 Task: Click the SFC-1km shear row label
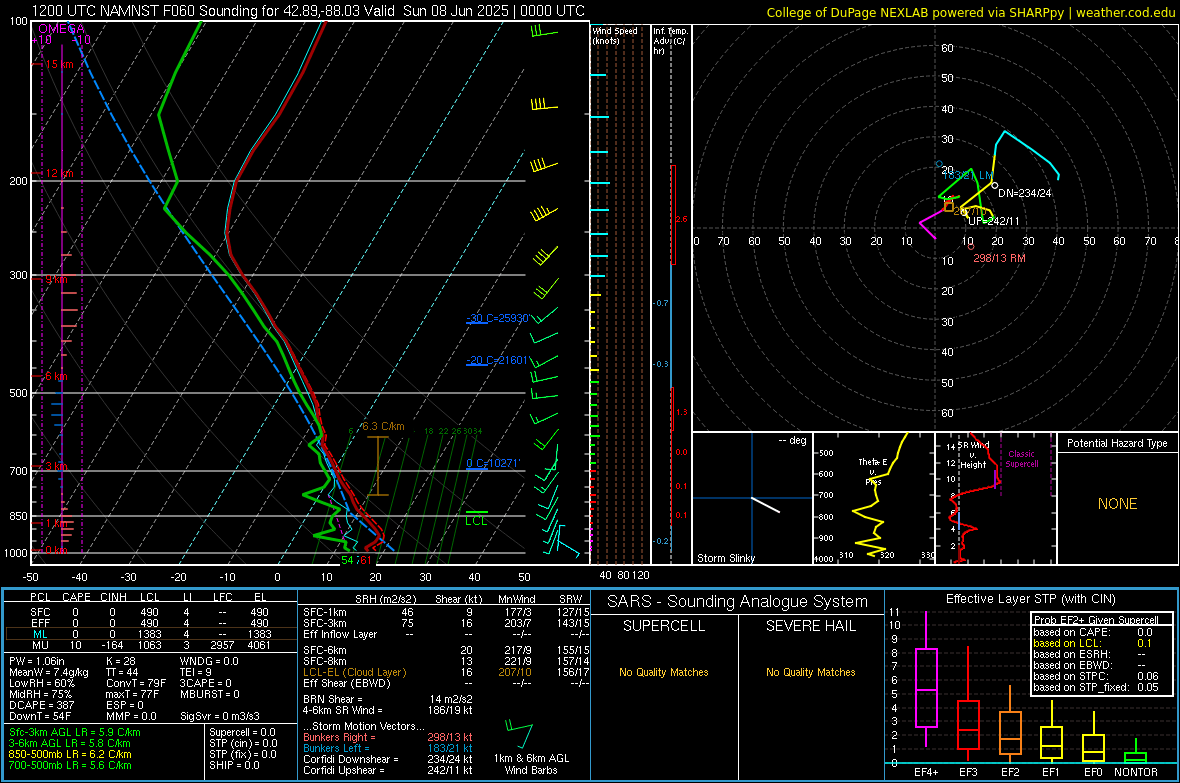pos(324,612)
